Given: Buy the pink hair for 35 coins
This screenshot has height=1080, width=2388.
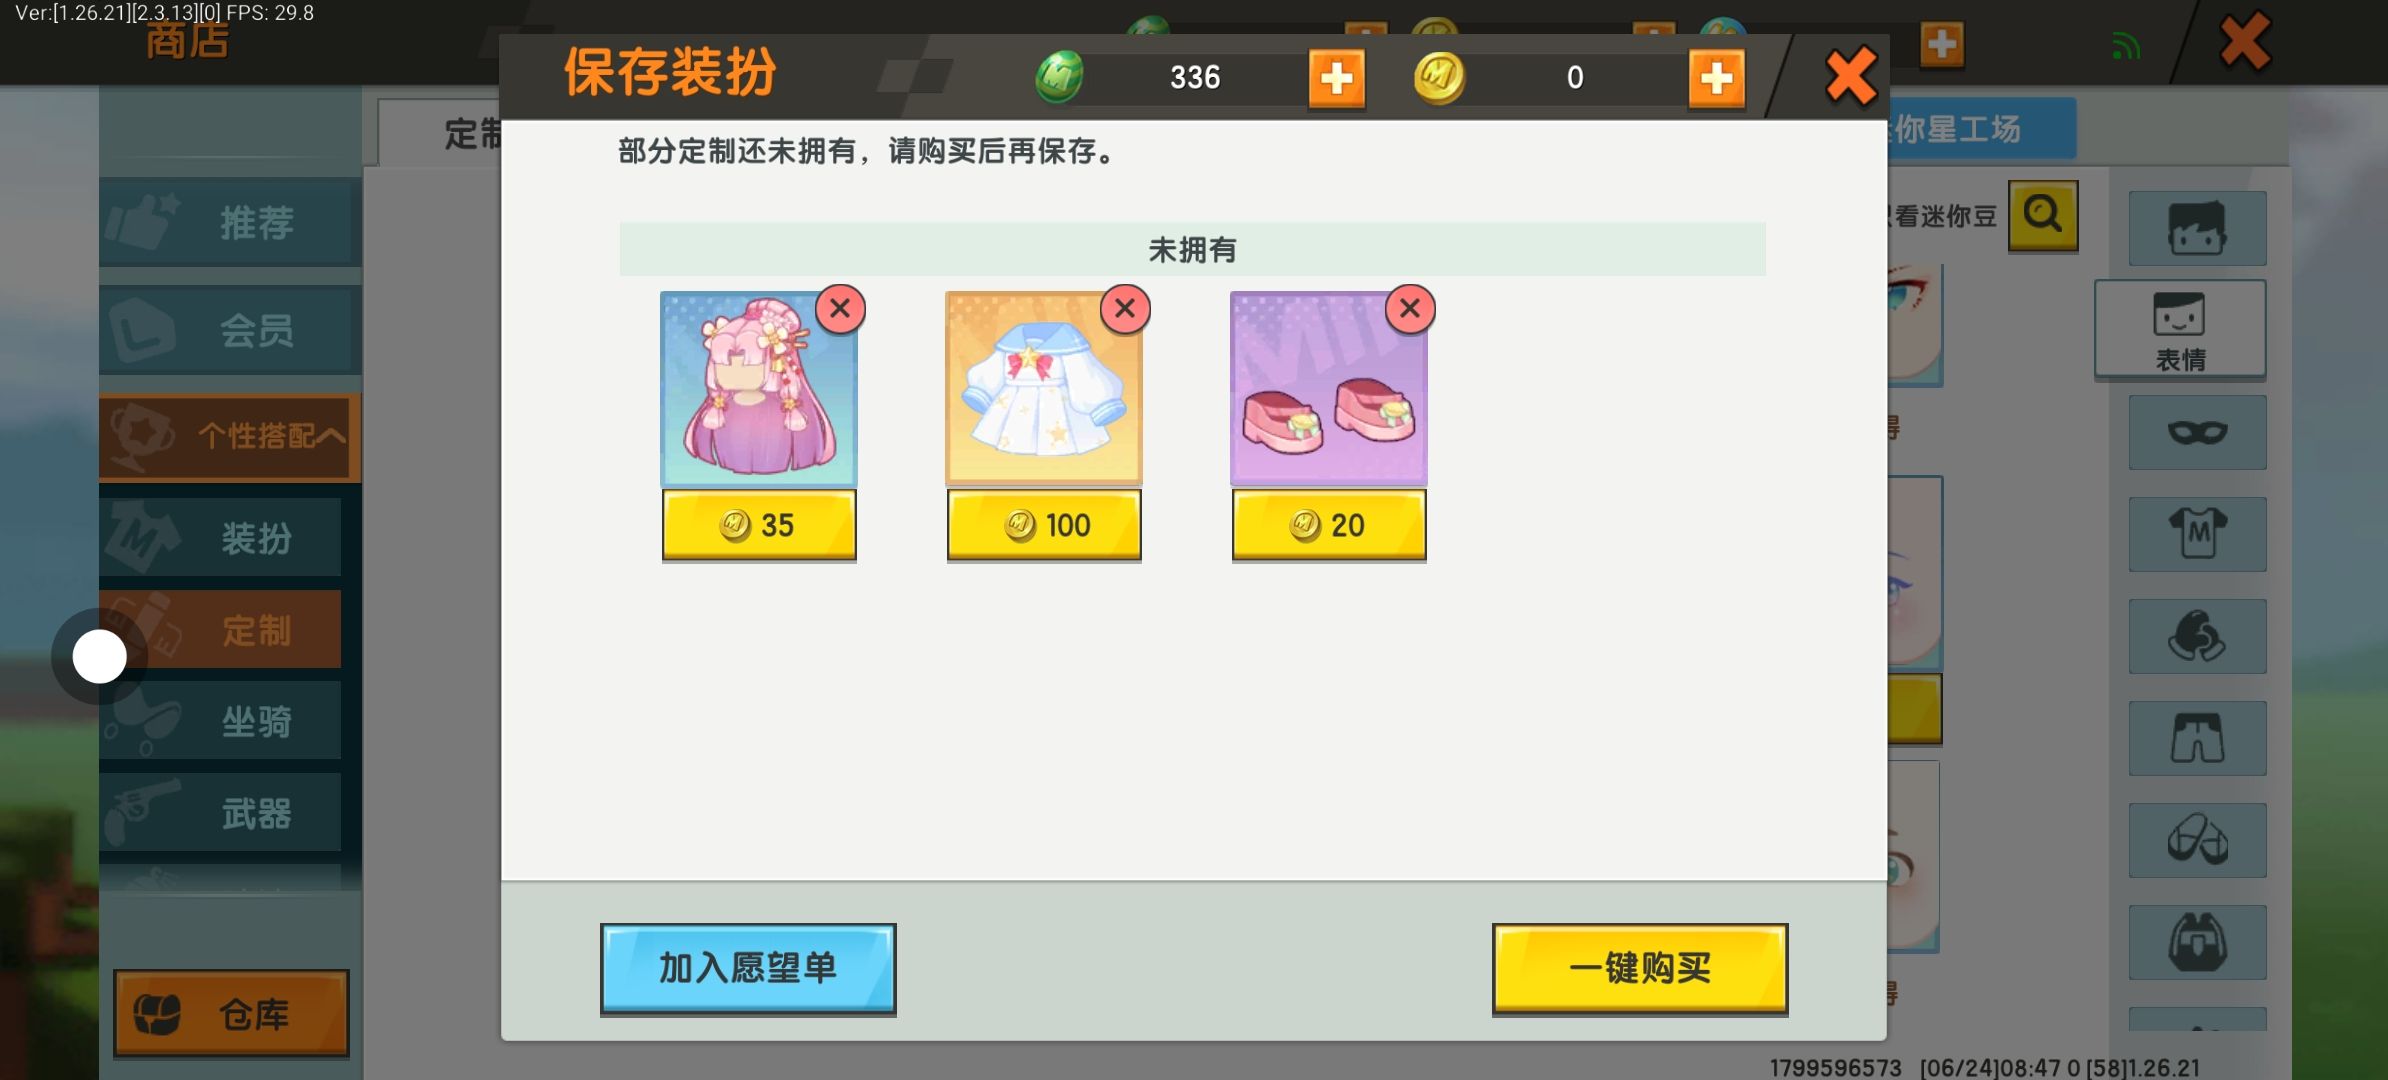Looking at the screenshot, I should click(x=759, y=525).
